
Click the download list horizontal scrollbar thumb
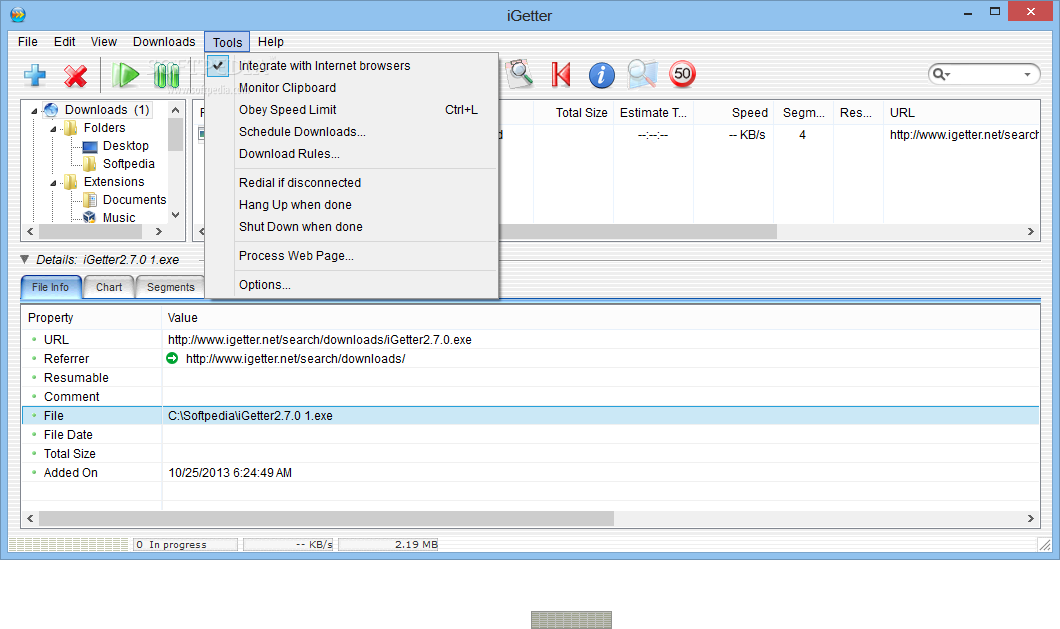point(637,231)
